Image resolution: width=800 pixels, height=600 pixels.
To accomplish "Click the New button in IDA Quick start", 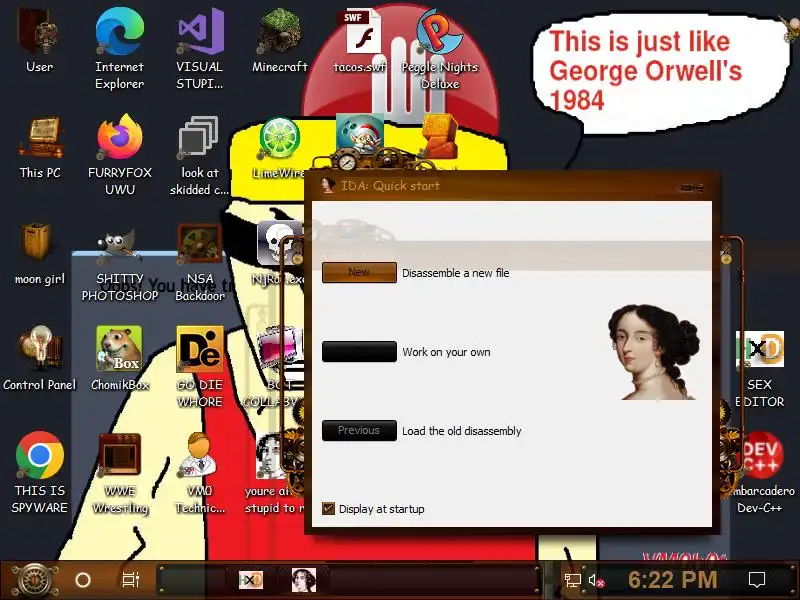I will click(x=359, y=272).
